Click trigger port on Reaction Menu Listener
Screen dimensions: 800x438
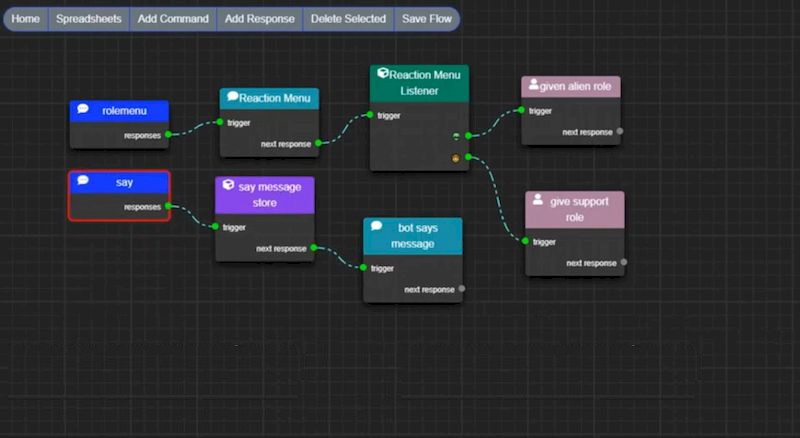pos(370,115)
